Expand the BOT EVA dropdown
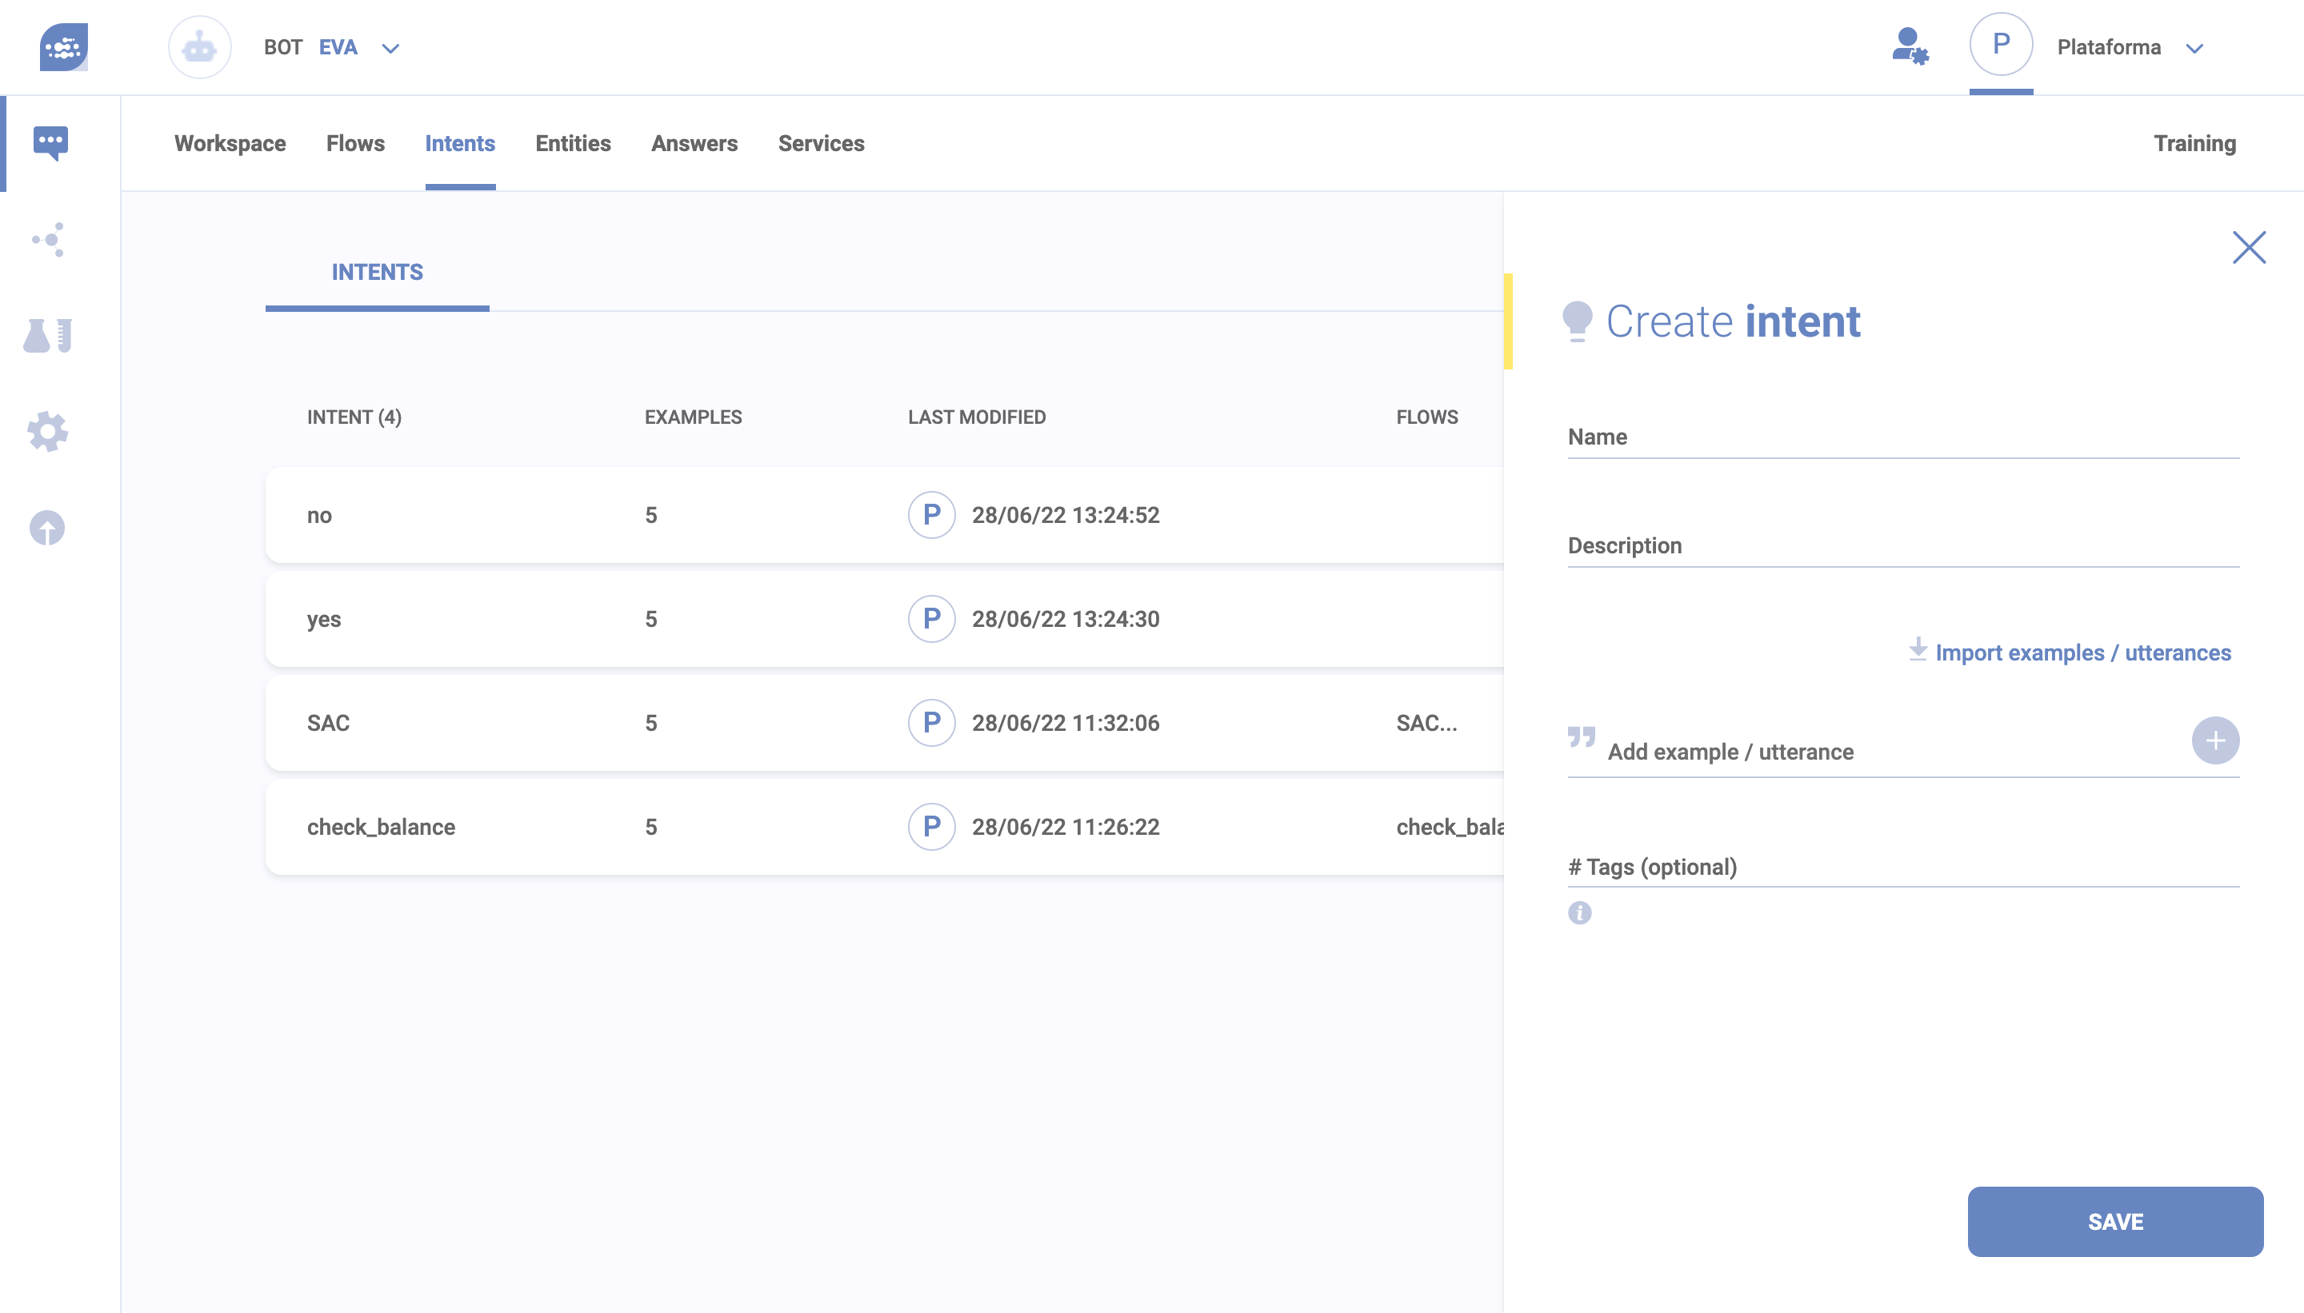Screen dimensions: 2304x1313 tap(390, 48)
